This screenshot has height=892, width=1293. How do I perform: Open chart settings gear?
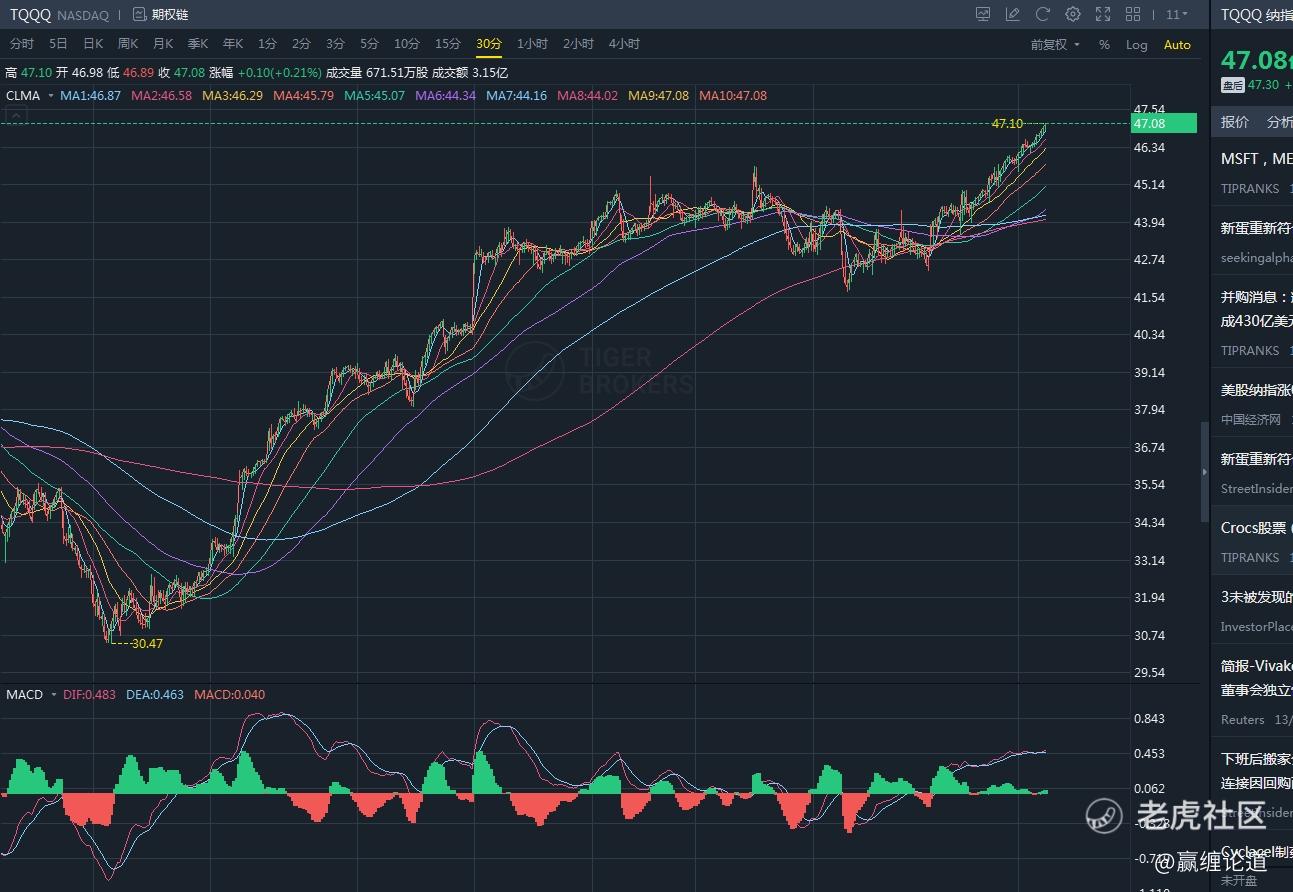(1073, 14)
